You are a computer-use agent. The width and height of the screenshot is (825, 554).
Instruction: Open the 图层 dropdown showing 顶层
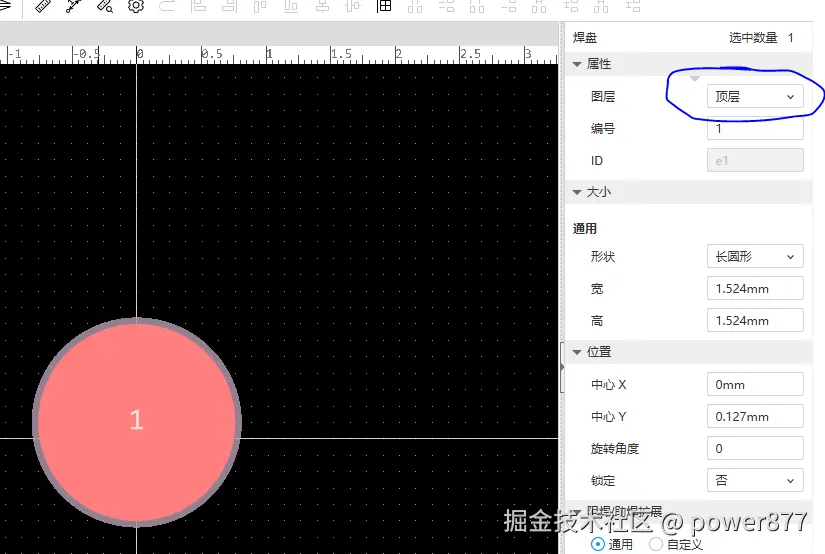(755, 96)
